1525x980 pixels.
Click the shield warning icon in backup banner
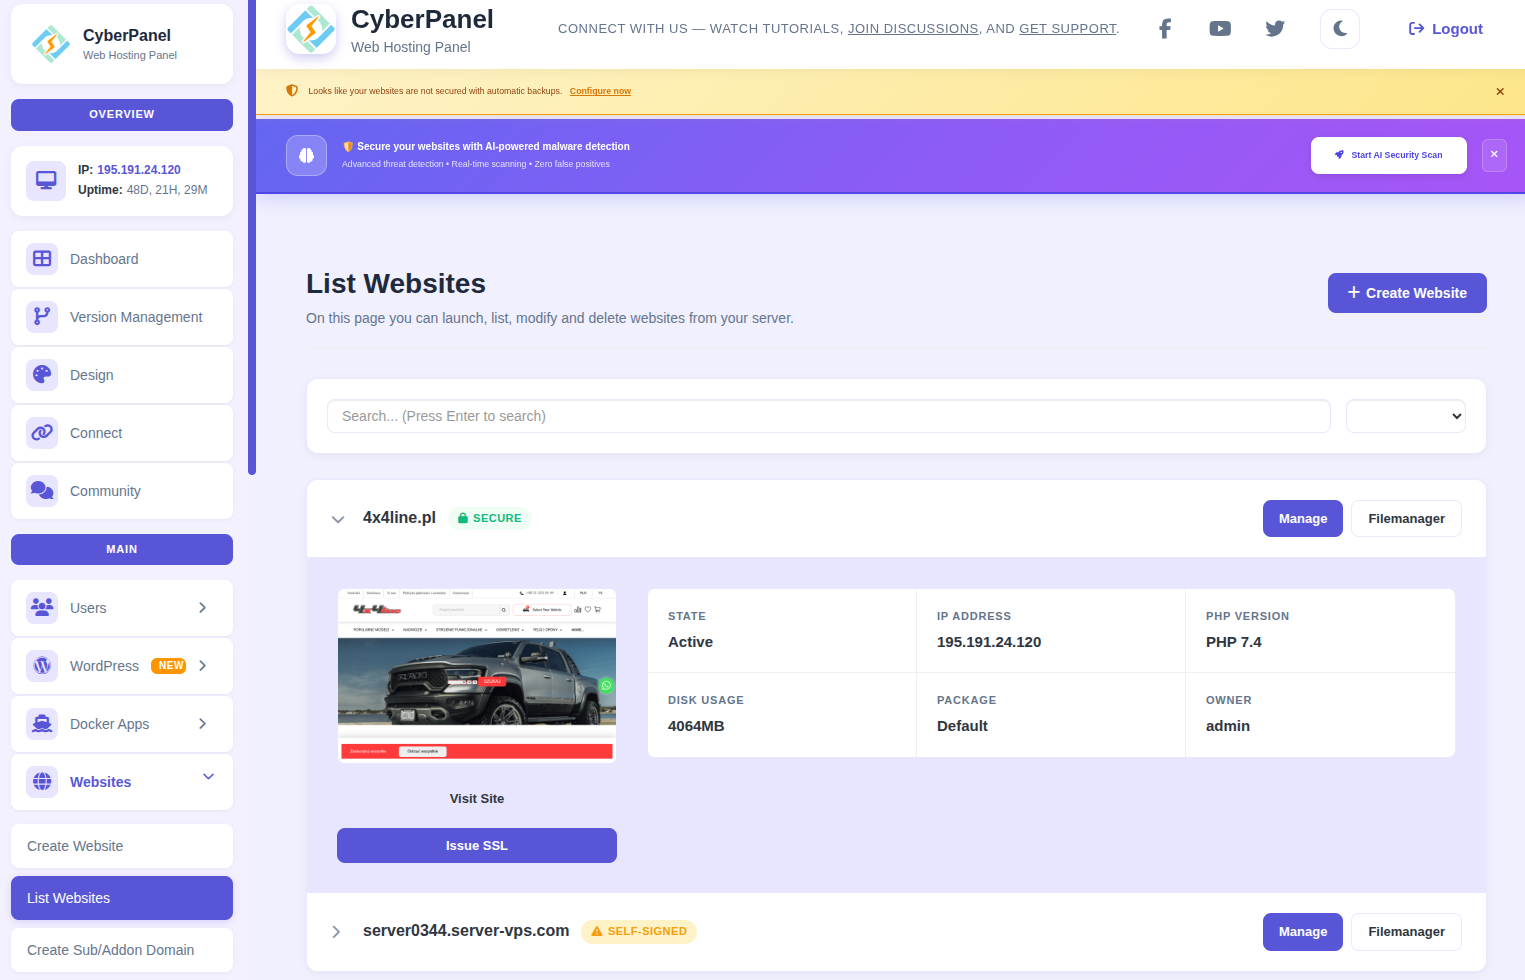292,91
